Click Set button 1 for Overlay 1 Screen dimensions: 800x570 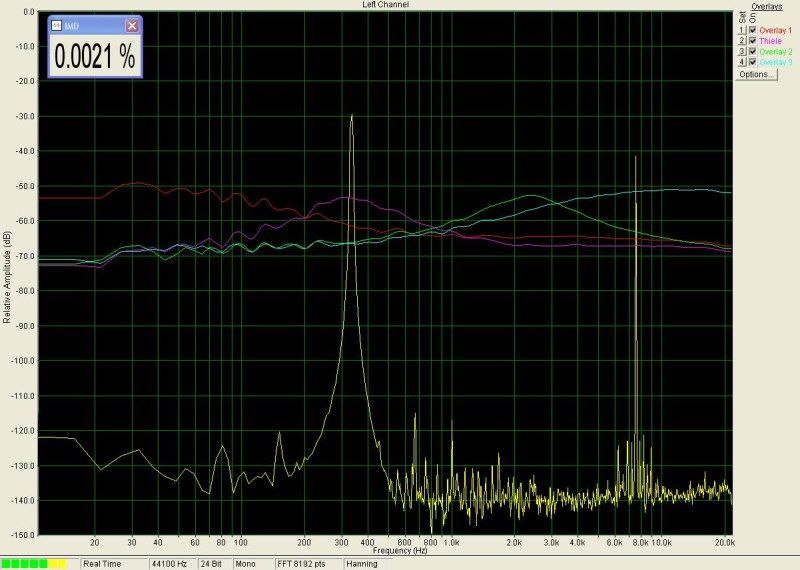pyautogui.click(x=742, y=30)
